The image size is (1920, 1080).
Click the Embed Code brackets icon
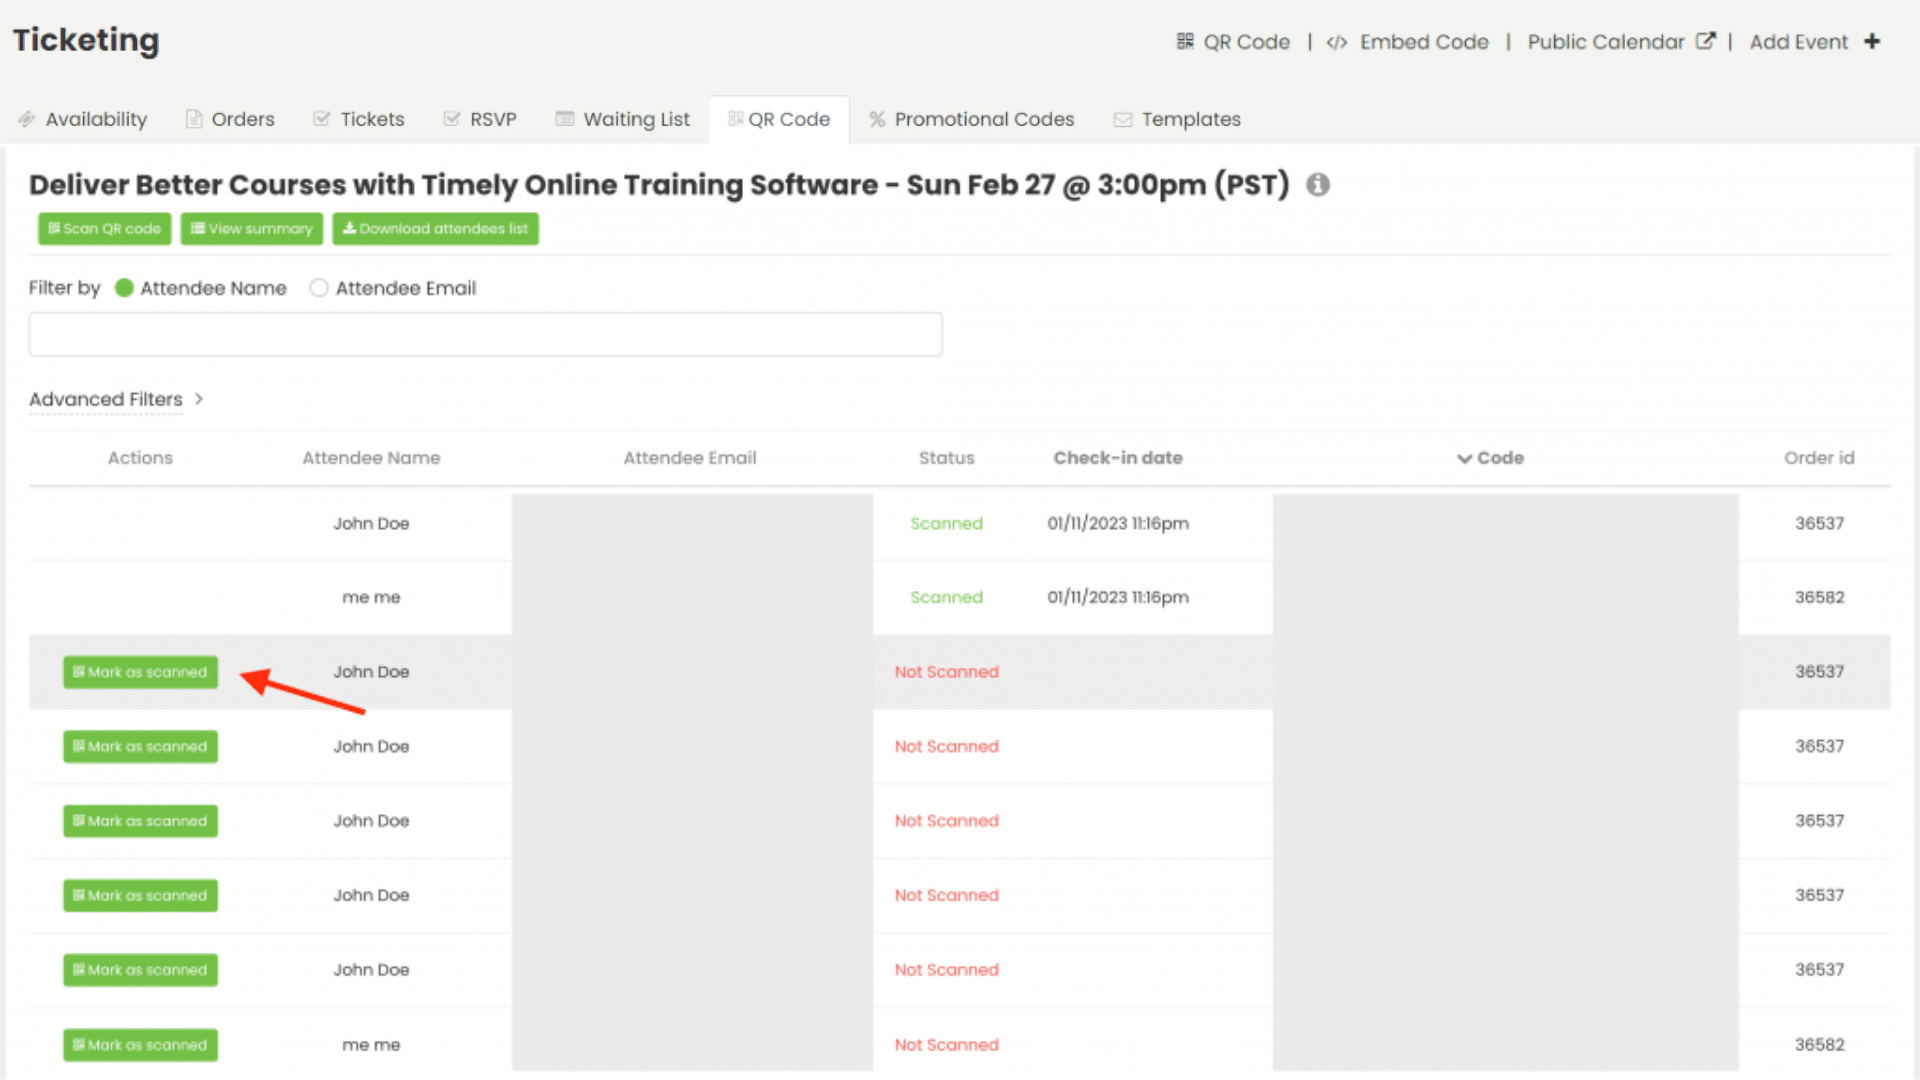click(x=1337, y=42)
